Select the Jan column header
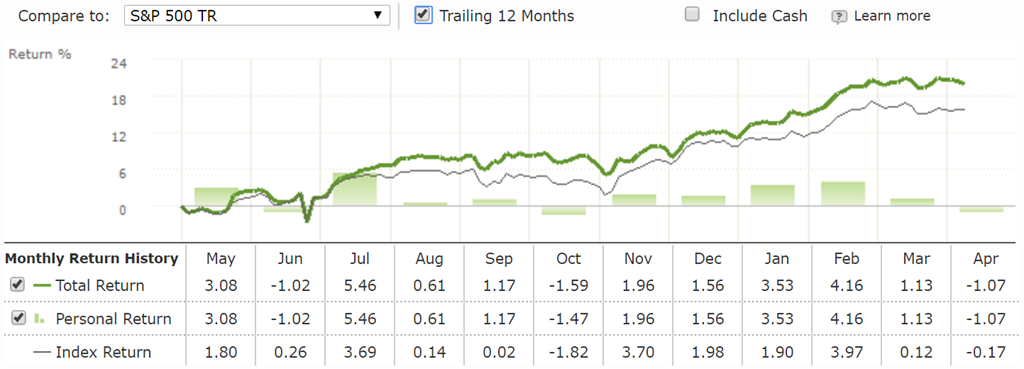1024x369 pixels. pyautogui.click(x=777, y=259)
